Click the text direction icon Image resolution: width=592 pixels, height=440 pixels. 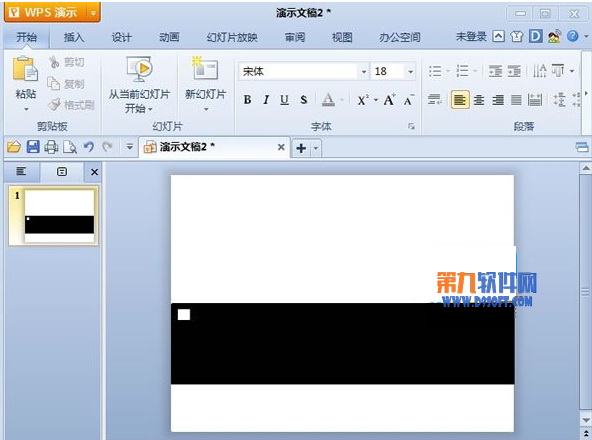point(540,71)
